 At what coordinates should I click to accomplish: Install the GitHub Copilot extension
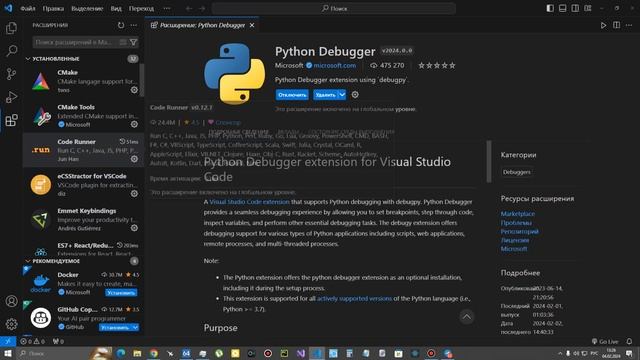pos(115,327)
